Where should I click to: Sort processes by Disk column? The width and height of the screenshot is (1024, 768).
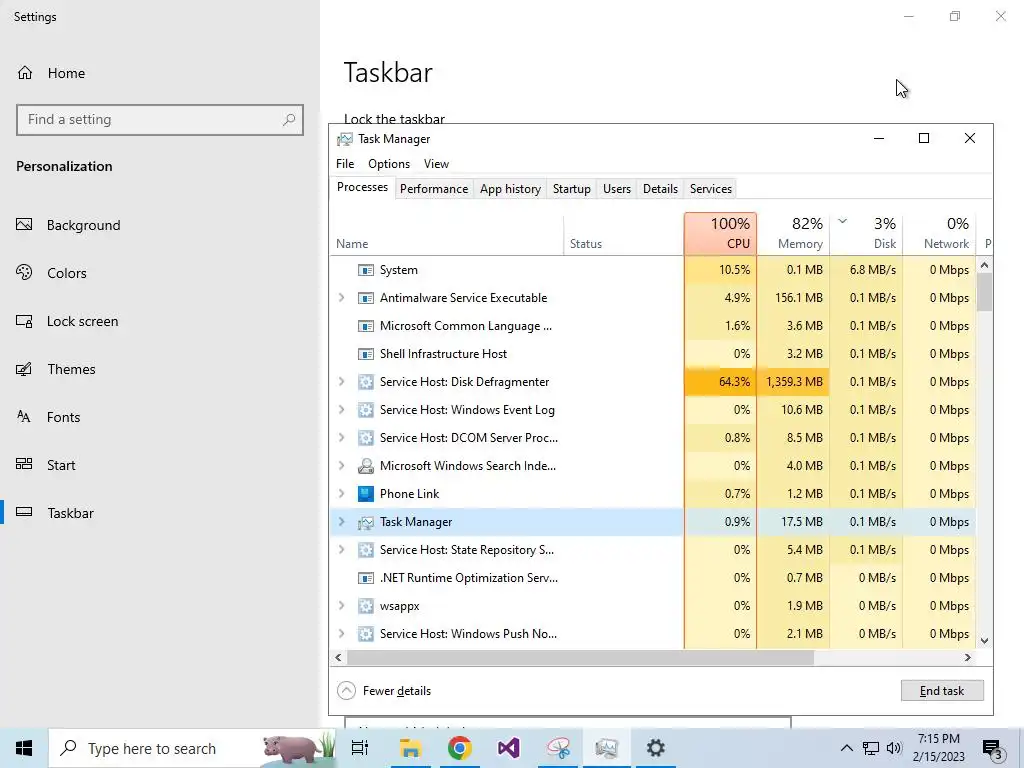point(867,234)
